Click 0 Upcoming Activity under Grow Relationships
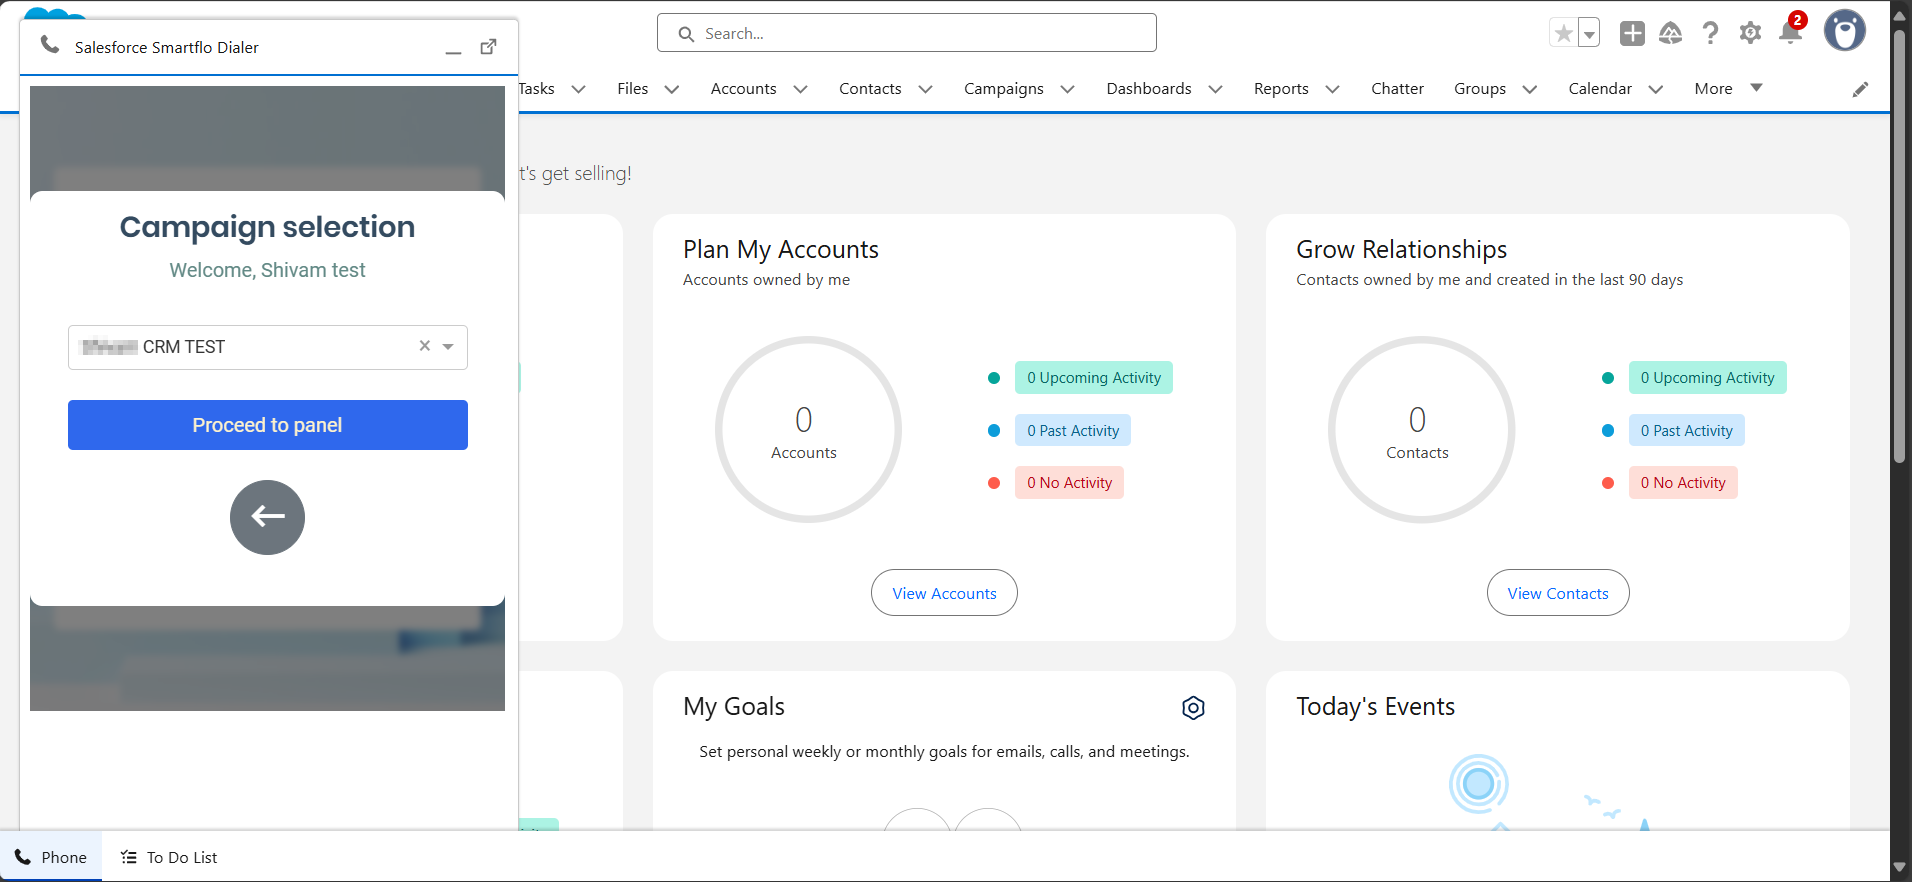This screenshot has width=1912, height=882. click(x=1707, y=378)
